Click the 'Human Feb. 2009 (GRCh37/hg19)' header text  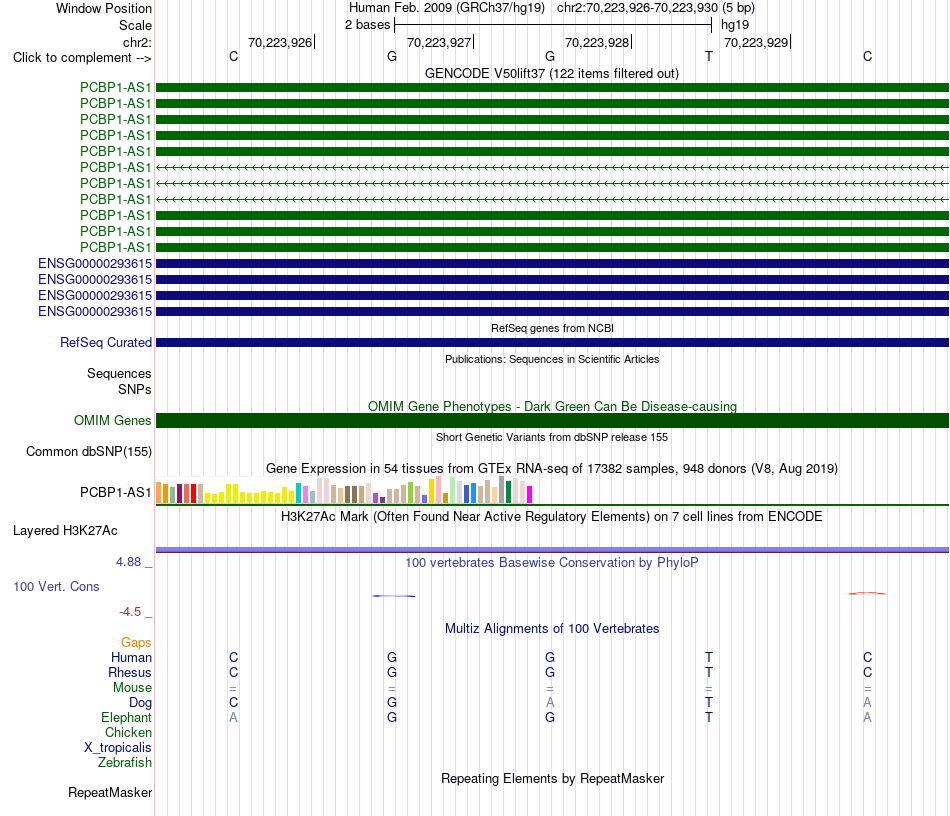tap(447, 8)
